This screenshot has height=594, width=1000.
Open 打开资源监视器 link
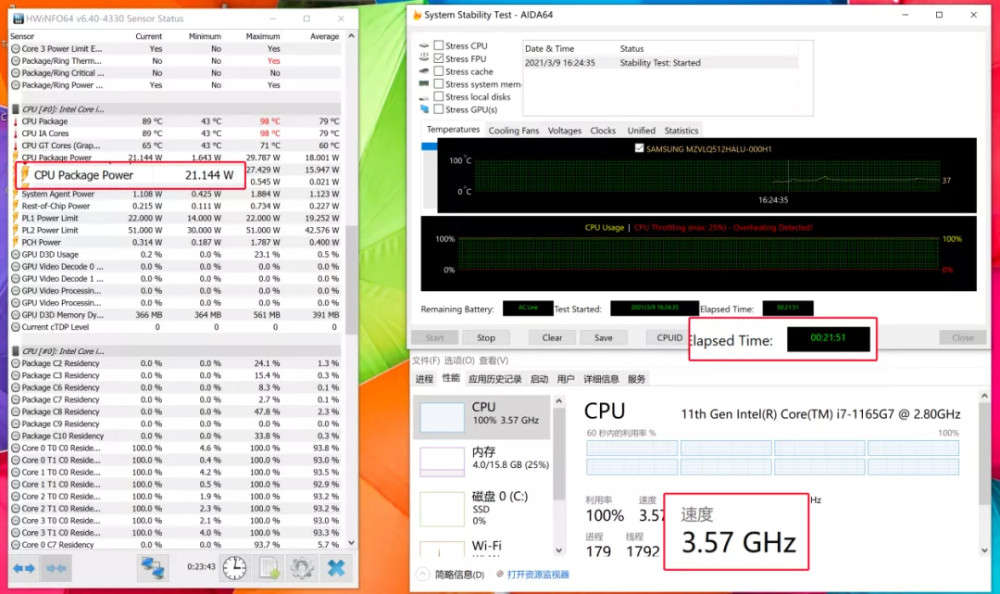(538, 574)
